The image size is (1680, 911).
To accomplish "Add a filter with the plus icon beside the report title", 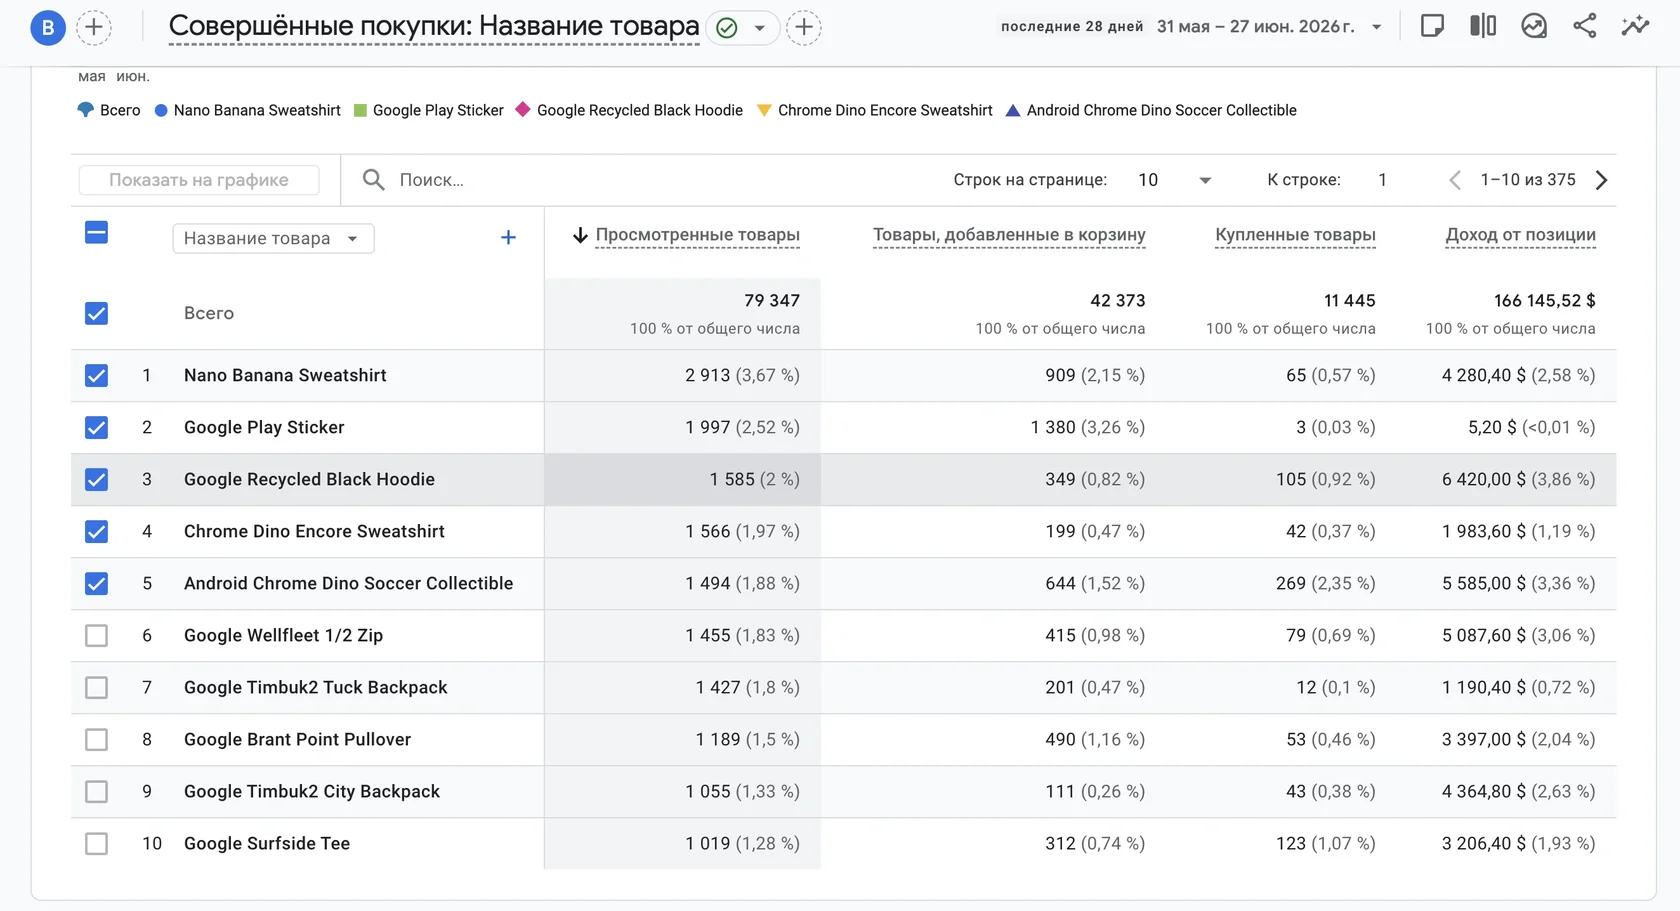I will 804,28.
